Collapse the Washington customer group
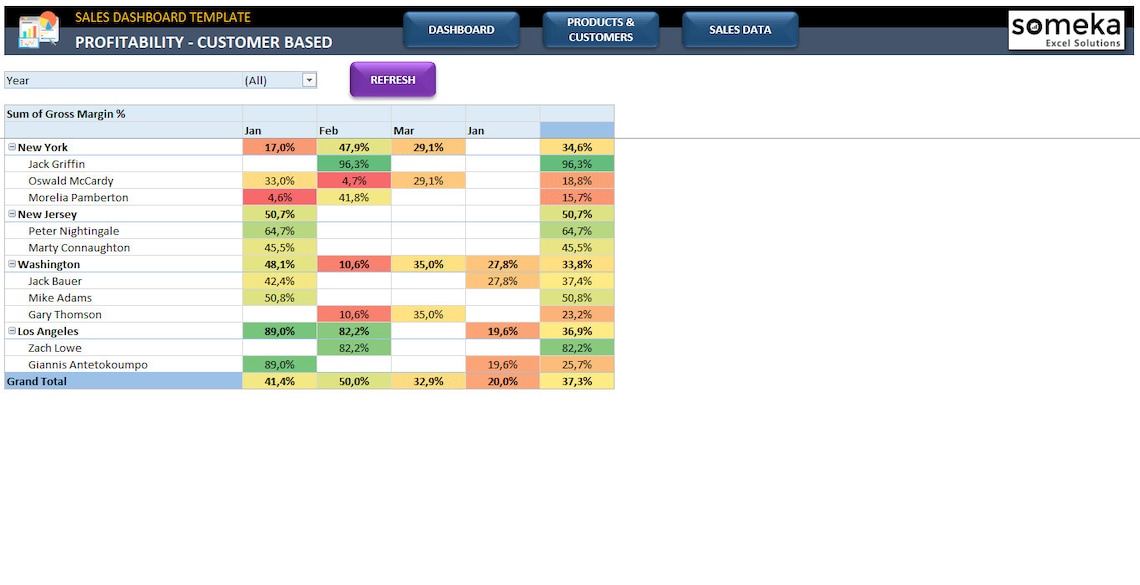Screen dimensions: 1140x585 point(10,264)
